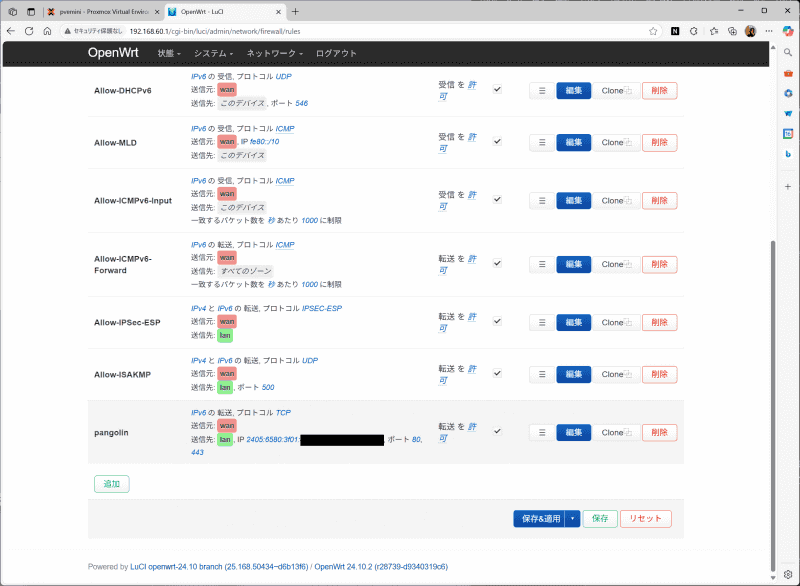Toggle the Allow-ICMPv6-Forward enable checkbox

(x=497, y=263)
